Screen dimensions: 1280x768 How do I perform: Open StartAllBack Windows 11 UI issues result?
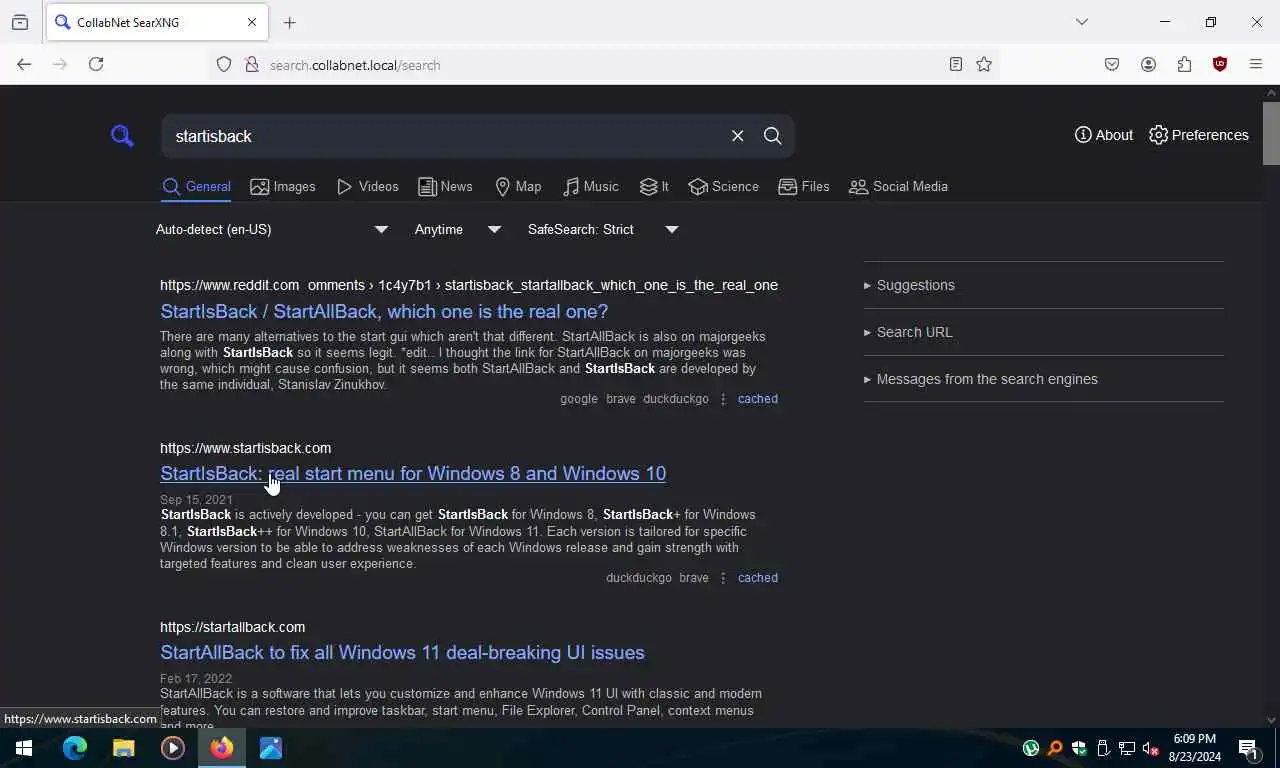(402, 652)
